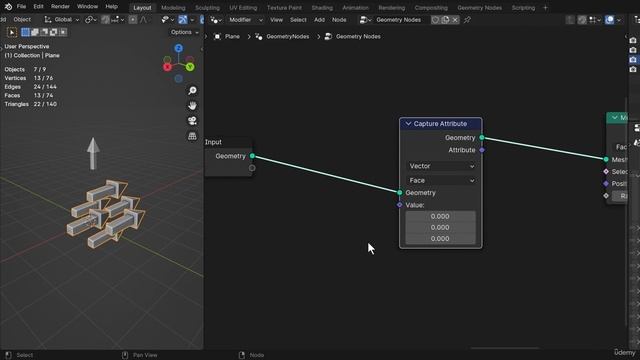Click the Z axis on navigation gizmo
Screen dimensions: 640x360
click(178, 49)
